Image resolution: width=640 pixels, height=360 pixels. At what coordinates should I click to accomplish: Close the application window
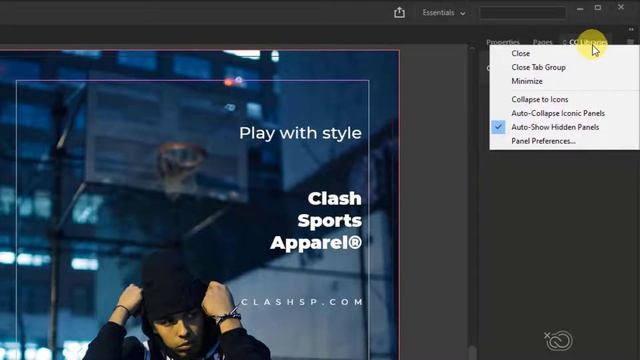620,7
